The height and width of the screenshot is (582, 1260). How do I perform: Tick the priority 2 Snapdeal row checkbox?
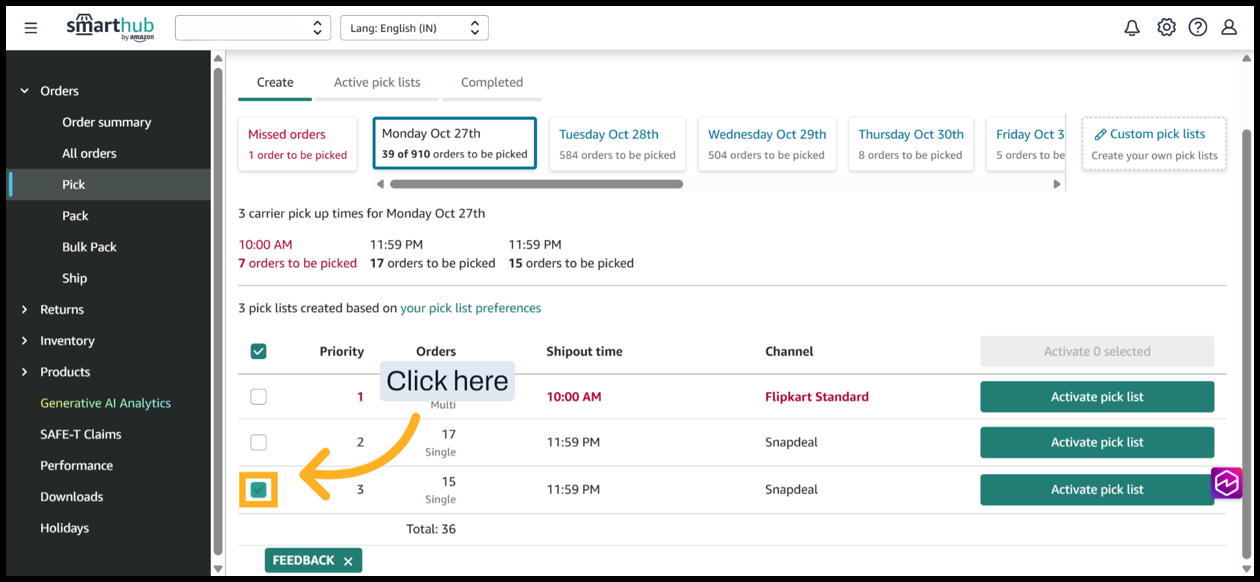[x=258, y=442]
